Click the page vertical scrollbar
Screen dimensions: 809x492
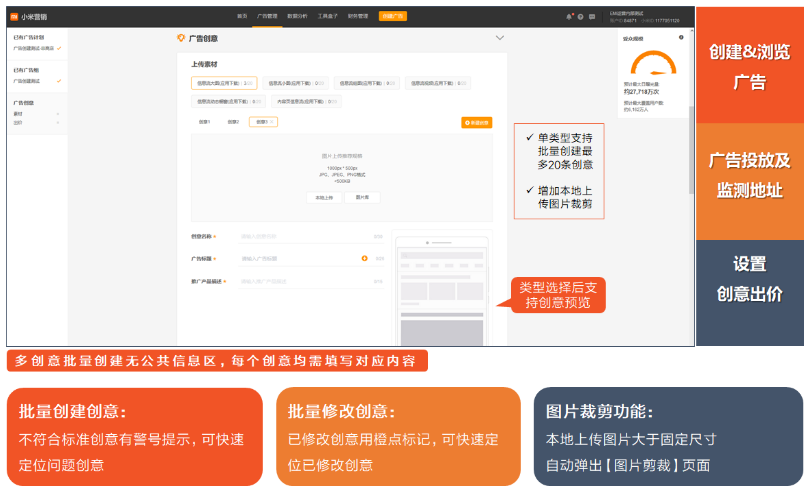(691, 150)
